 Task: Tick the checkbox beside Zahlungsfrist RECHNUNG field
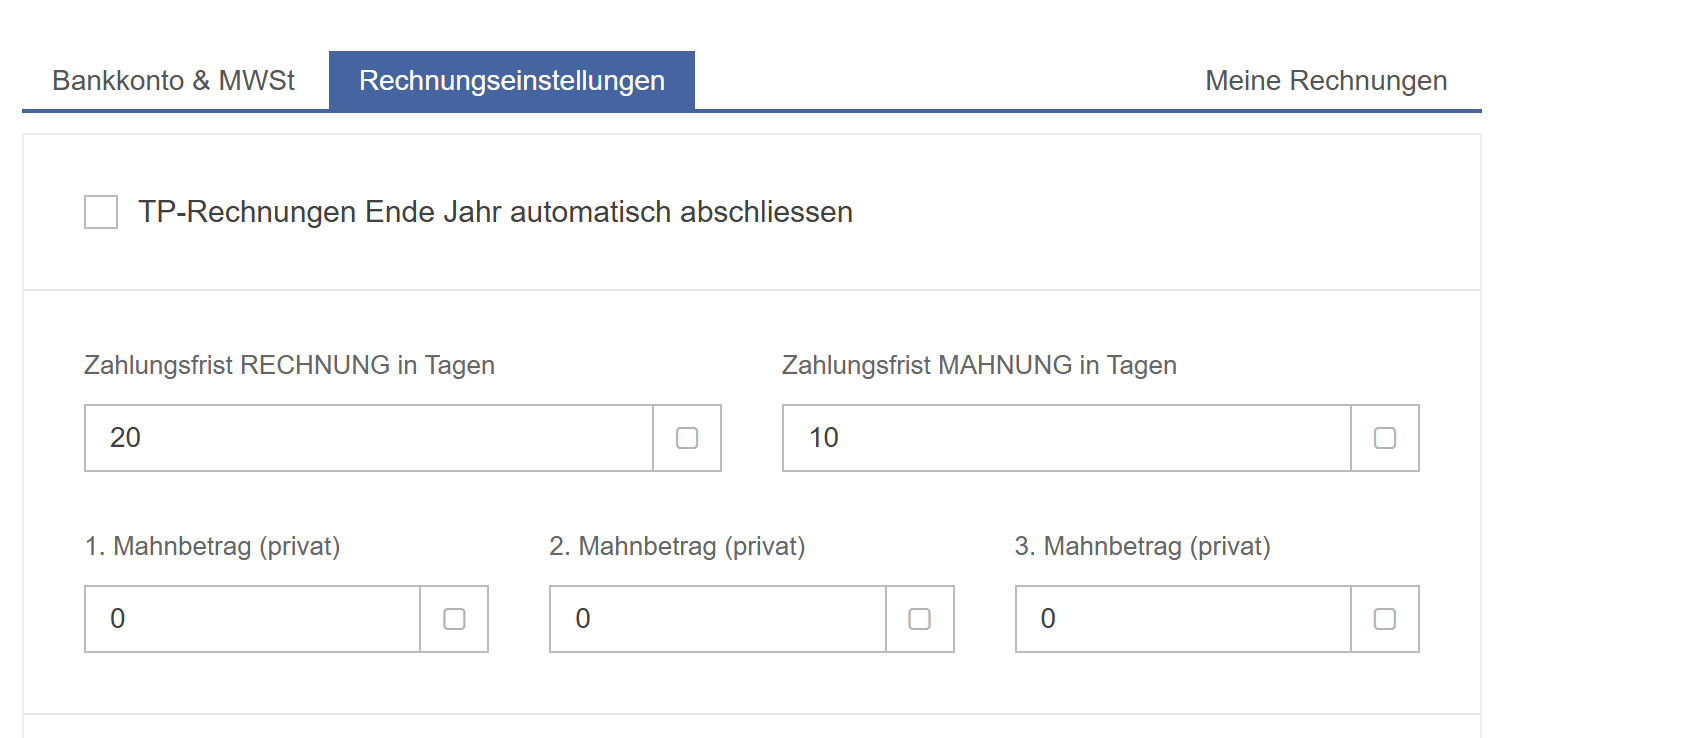687,438
